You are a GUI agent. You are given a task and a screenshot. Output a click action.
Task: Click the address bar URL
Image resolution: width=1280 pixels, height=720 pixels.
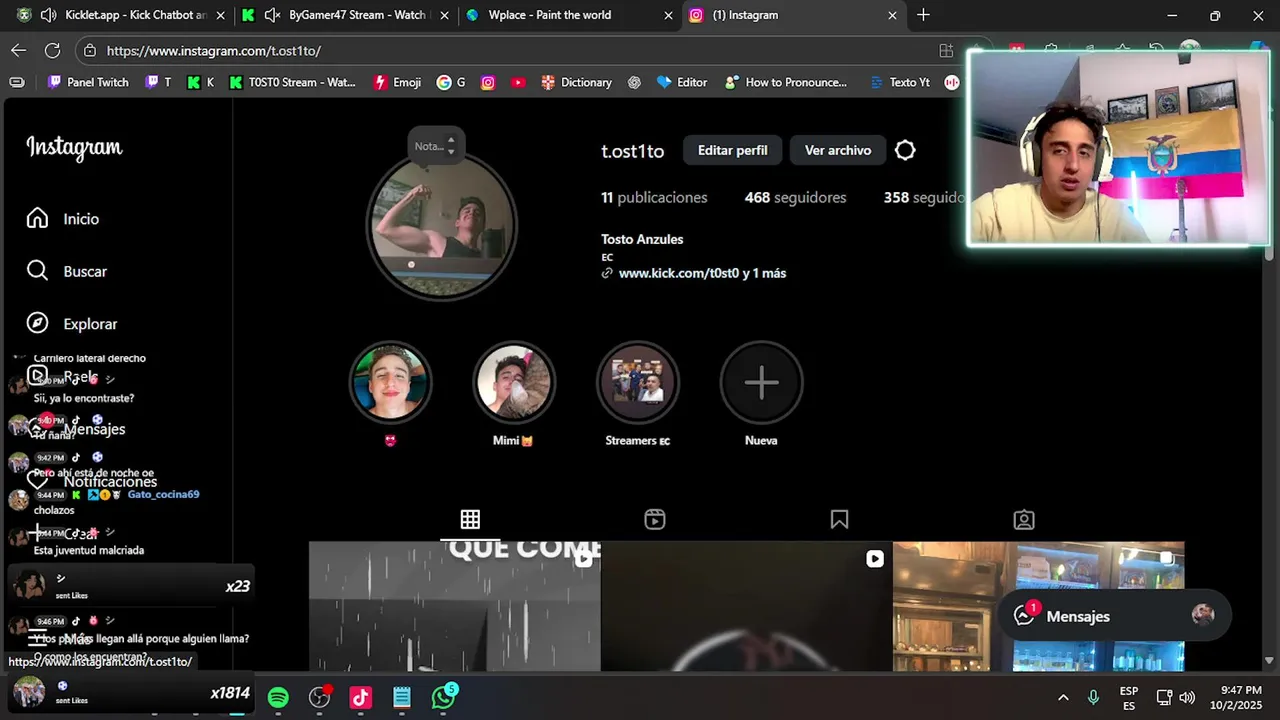(213, 50)
